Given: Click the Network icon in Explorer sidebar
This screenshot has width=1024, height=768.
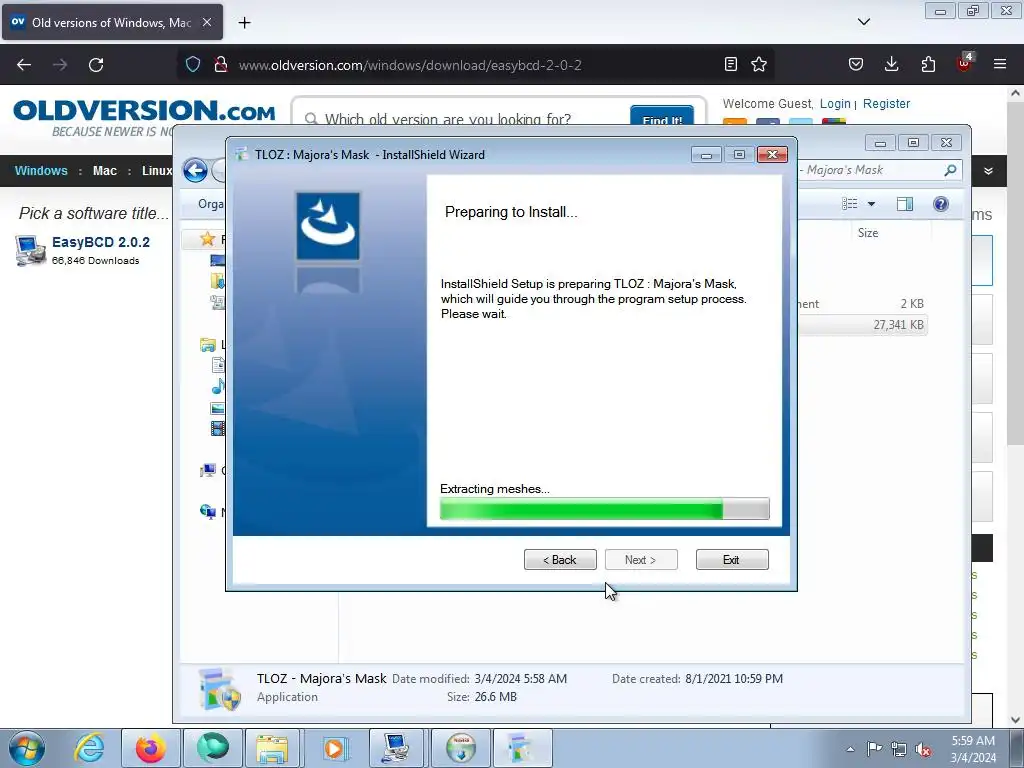Looking at the screenshot, I should pyautogui.click(x=208, y=512).
